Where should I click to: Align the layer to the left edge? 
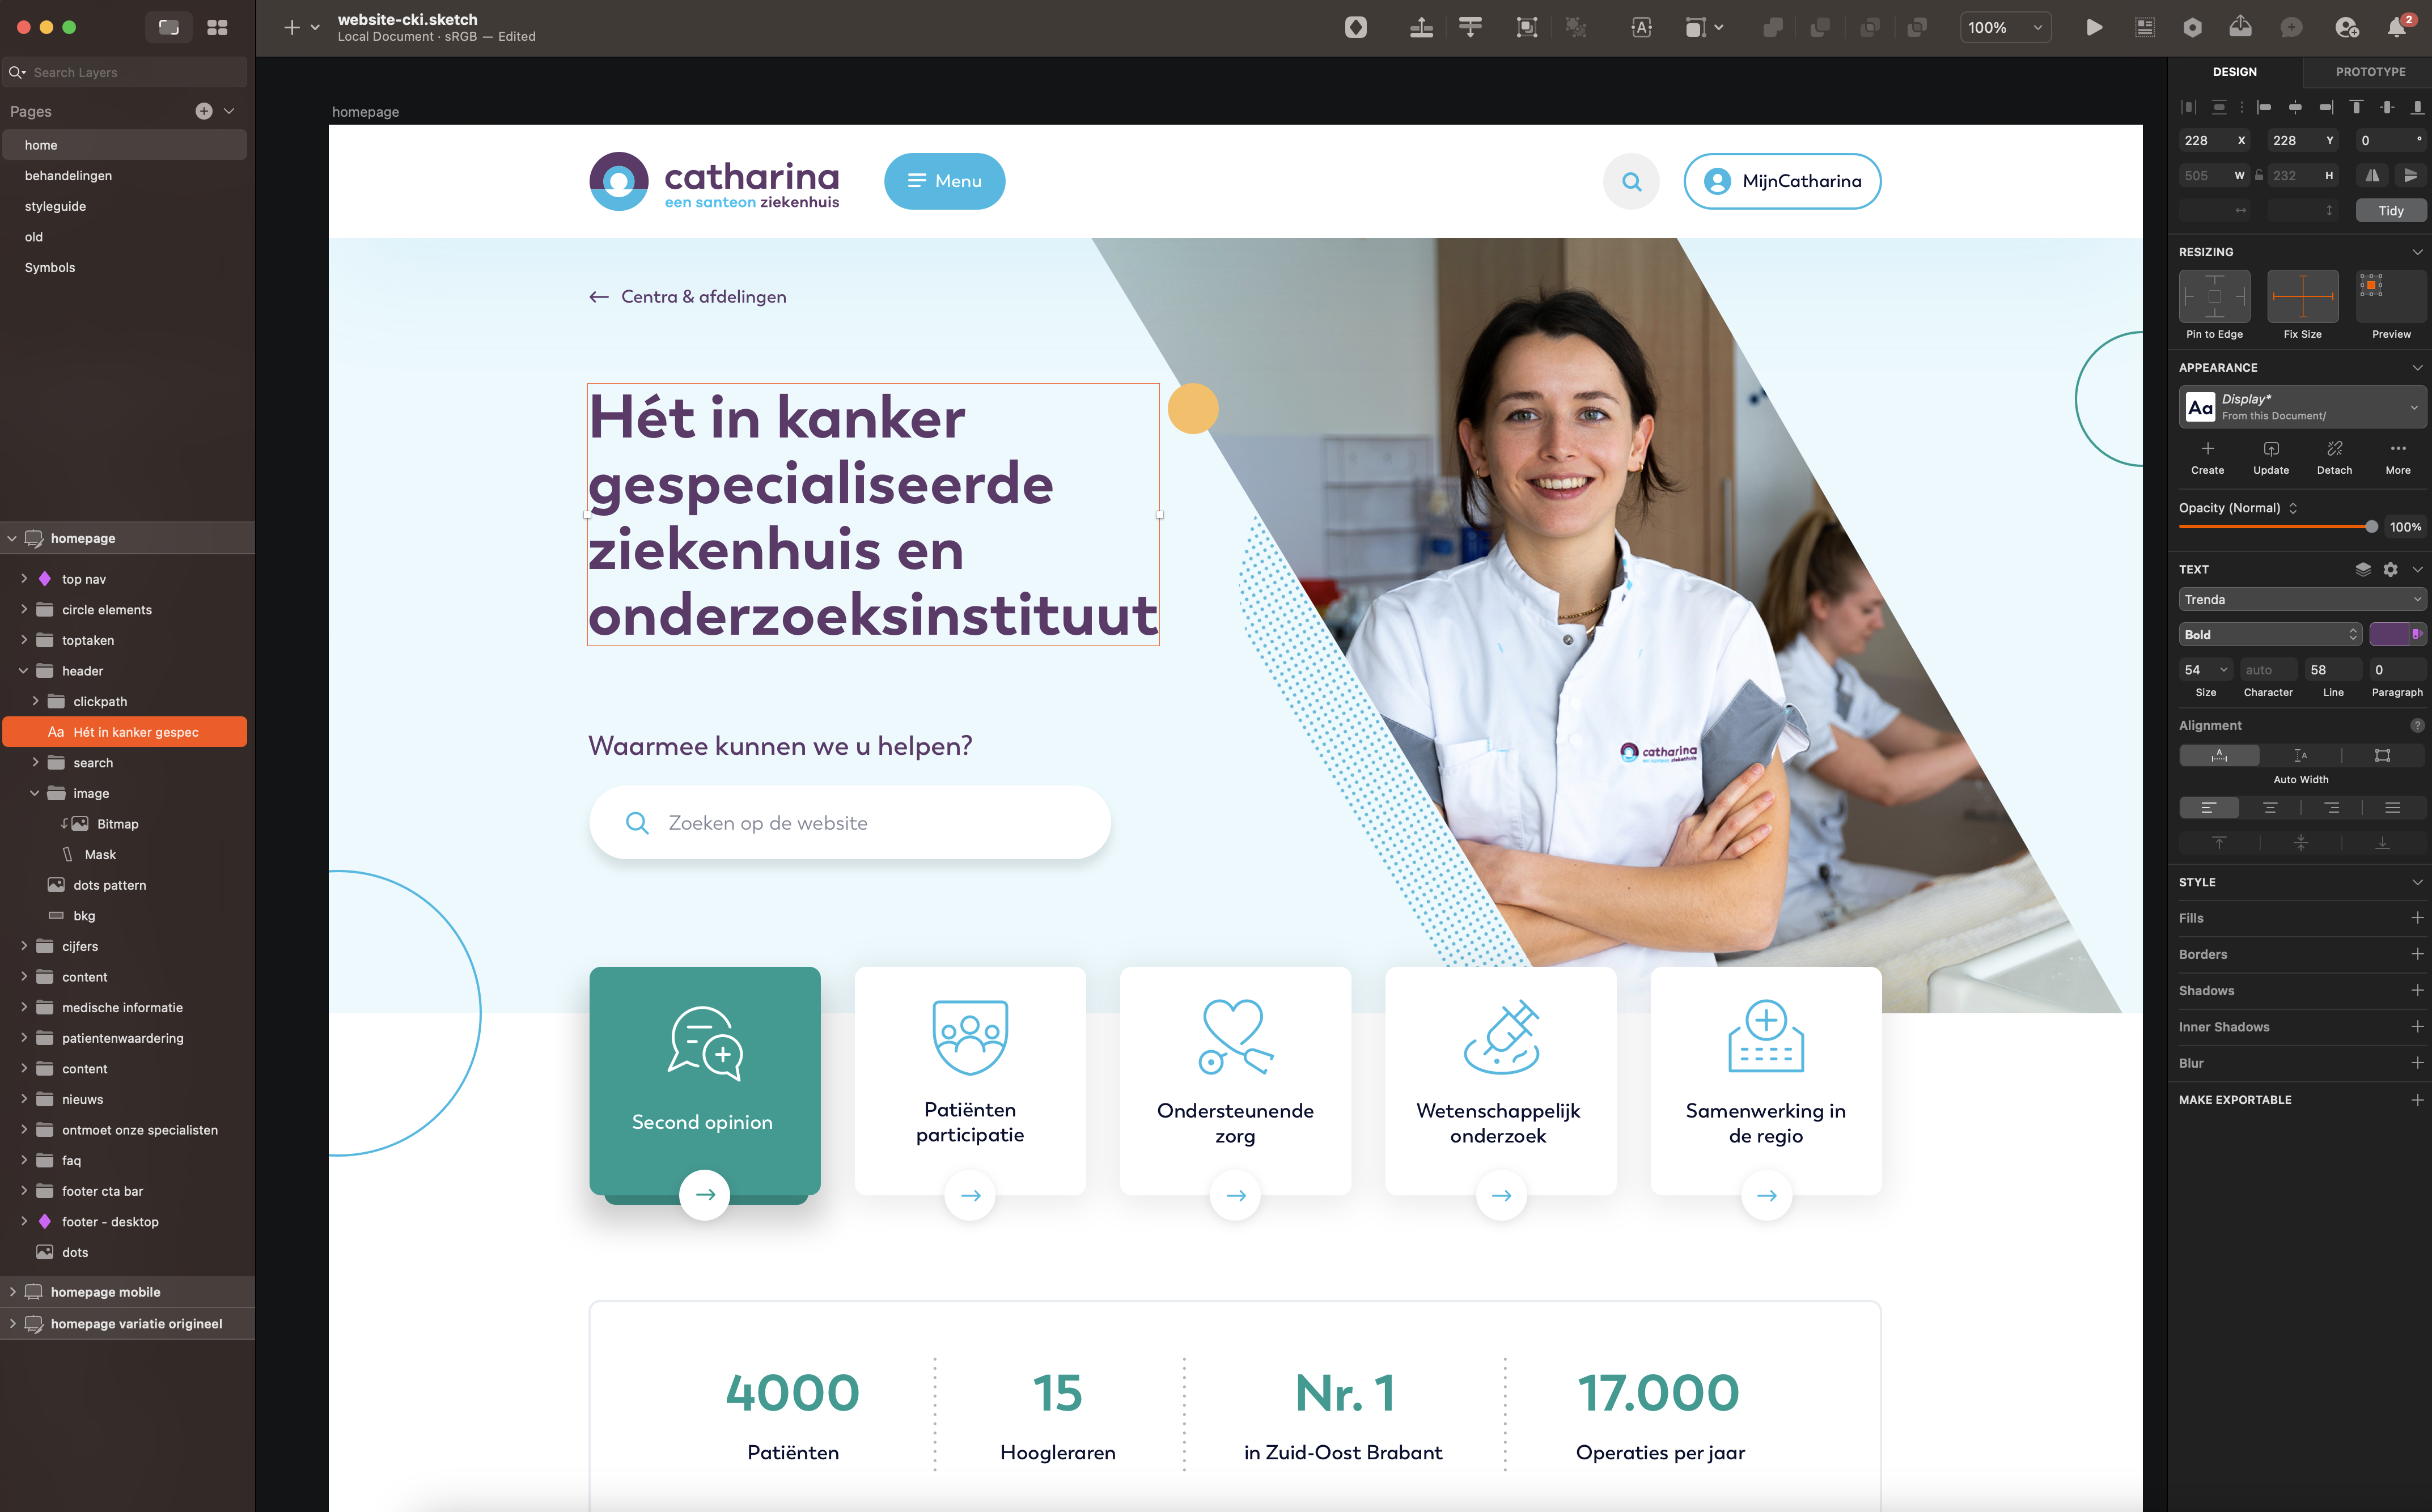coord(2264,107)
